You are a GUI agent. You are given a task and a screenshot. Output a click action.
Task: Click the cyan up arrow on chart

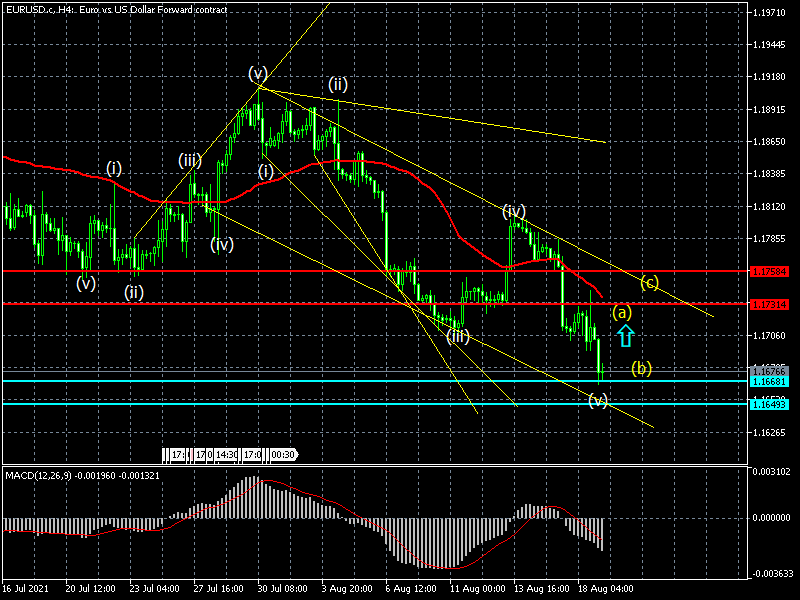(626, 335)
